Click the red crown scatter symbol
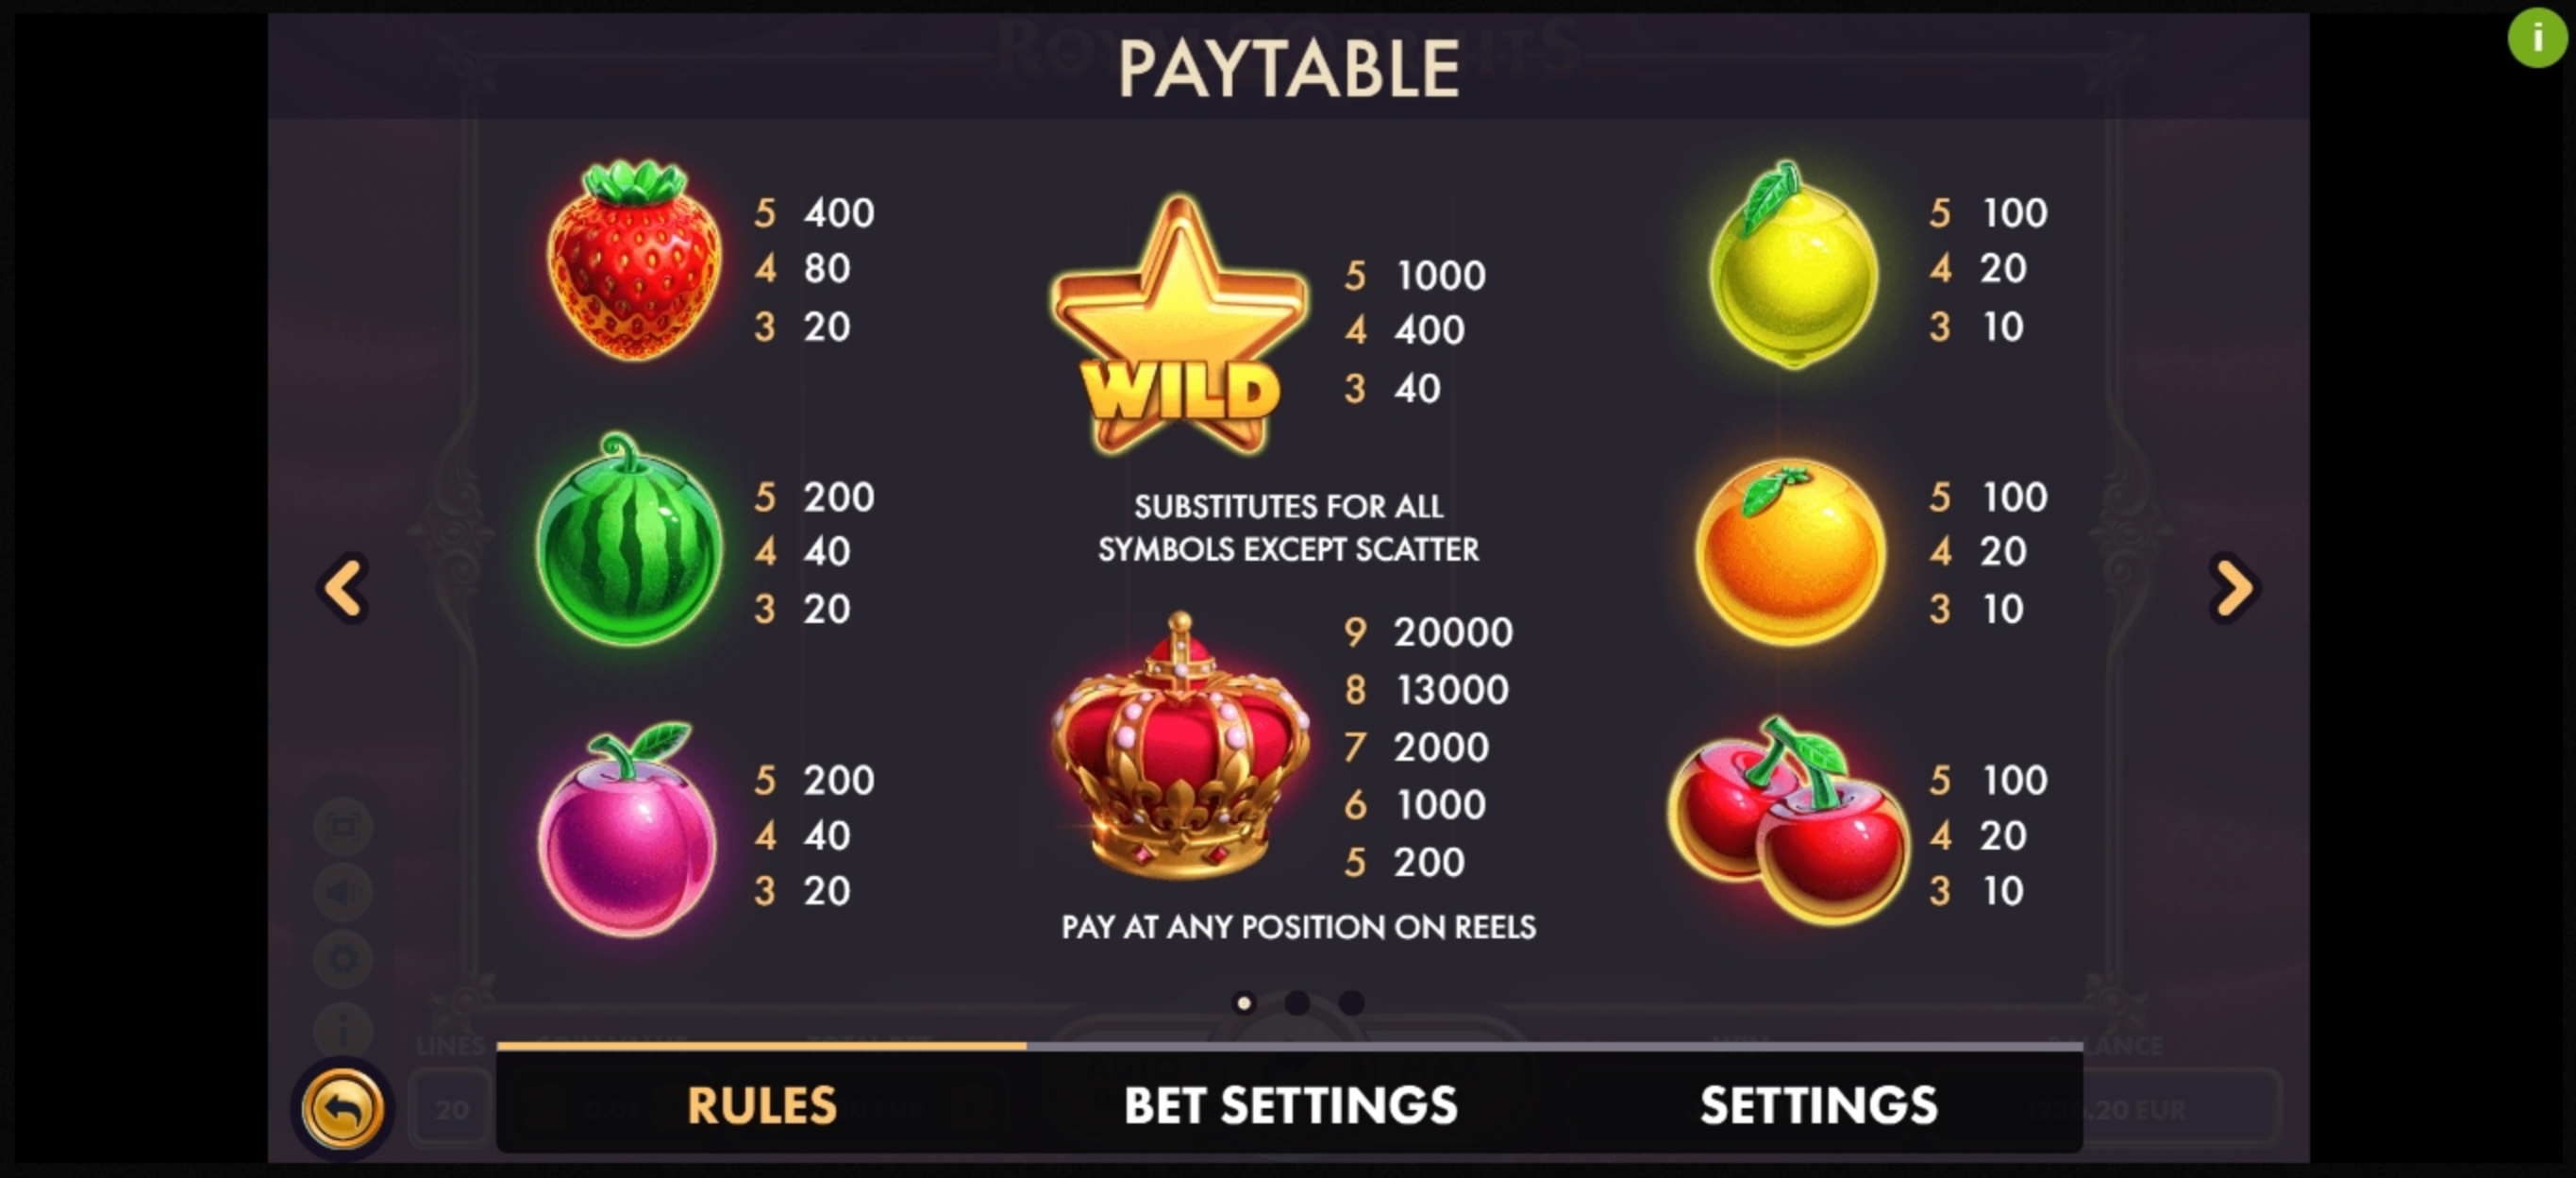The width and height of the screenshot is (2576, 1178). (1180, 746)
